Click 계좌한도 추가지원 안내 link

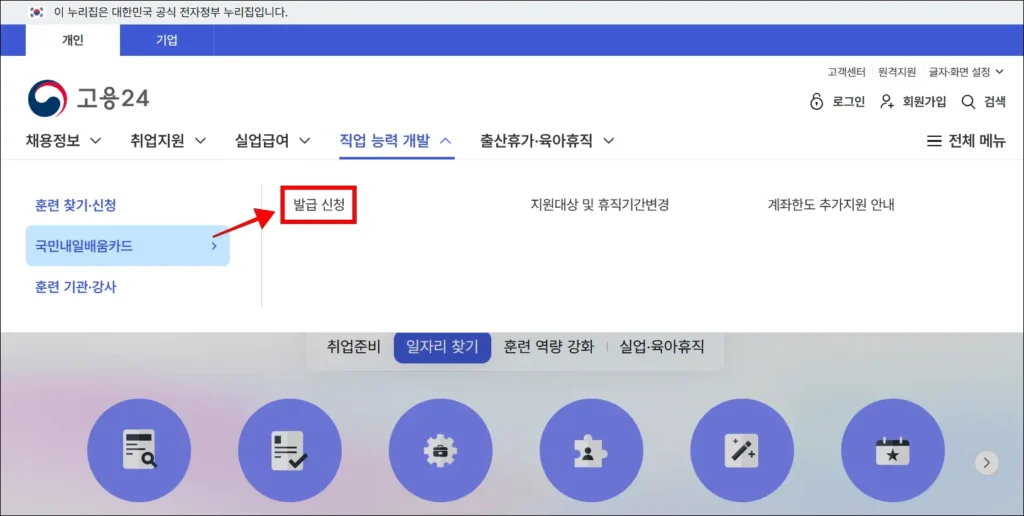[x=831, y=204]
